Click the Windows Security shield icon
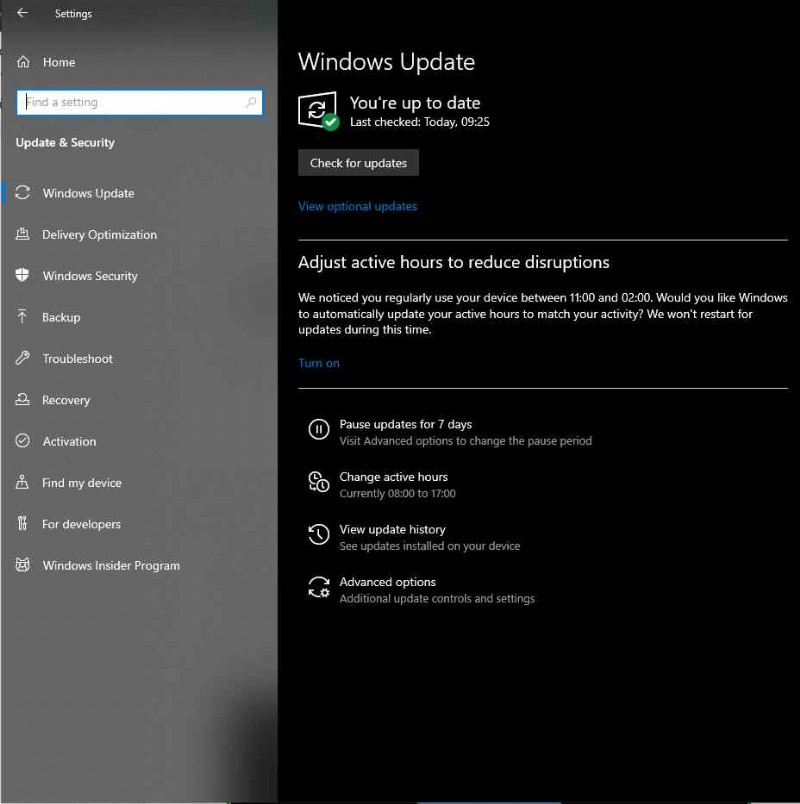The image size is (800, 804). click(x=23, y=276)
